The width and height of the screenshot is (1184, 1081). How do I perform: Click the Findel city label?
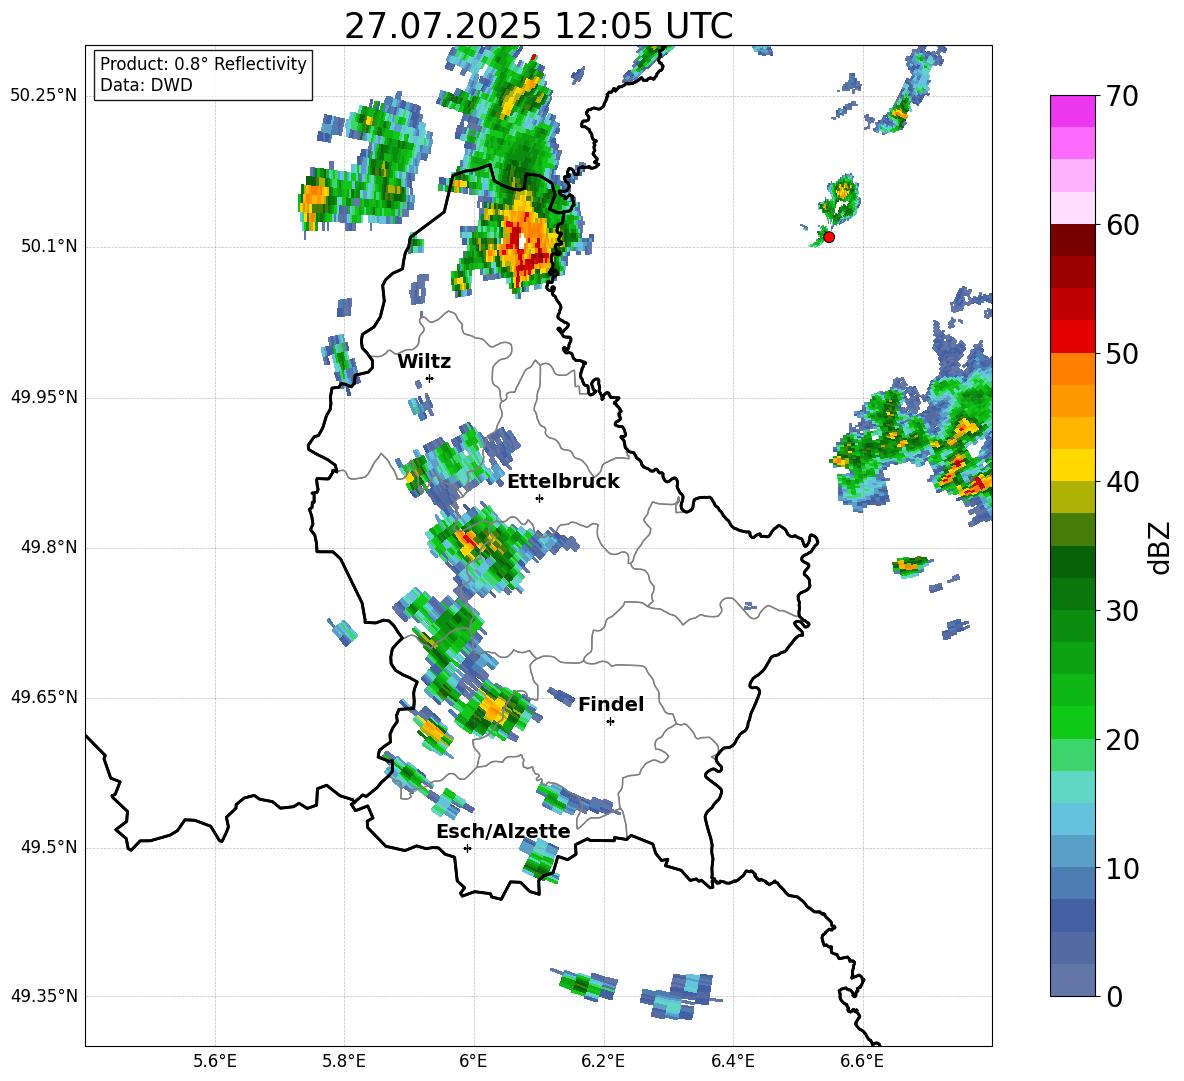(611, 704)
